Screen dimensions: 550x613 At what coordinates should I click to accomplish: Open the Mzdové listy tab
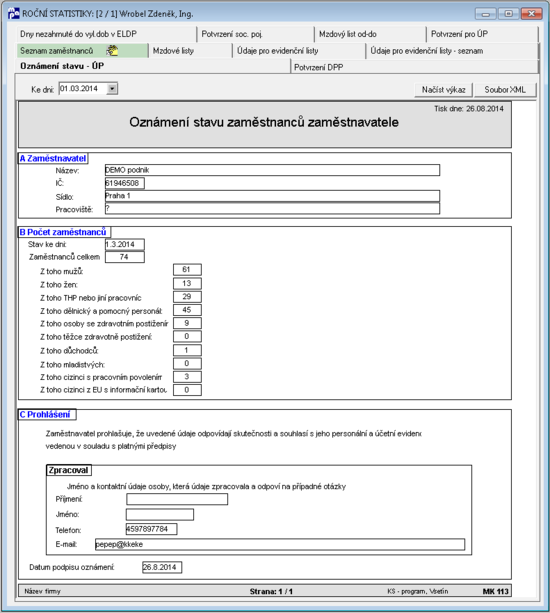(x=190, y=51)
